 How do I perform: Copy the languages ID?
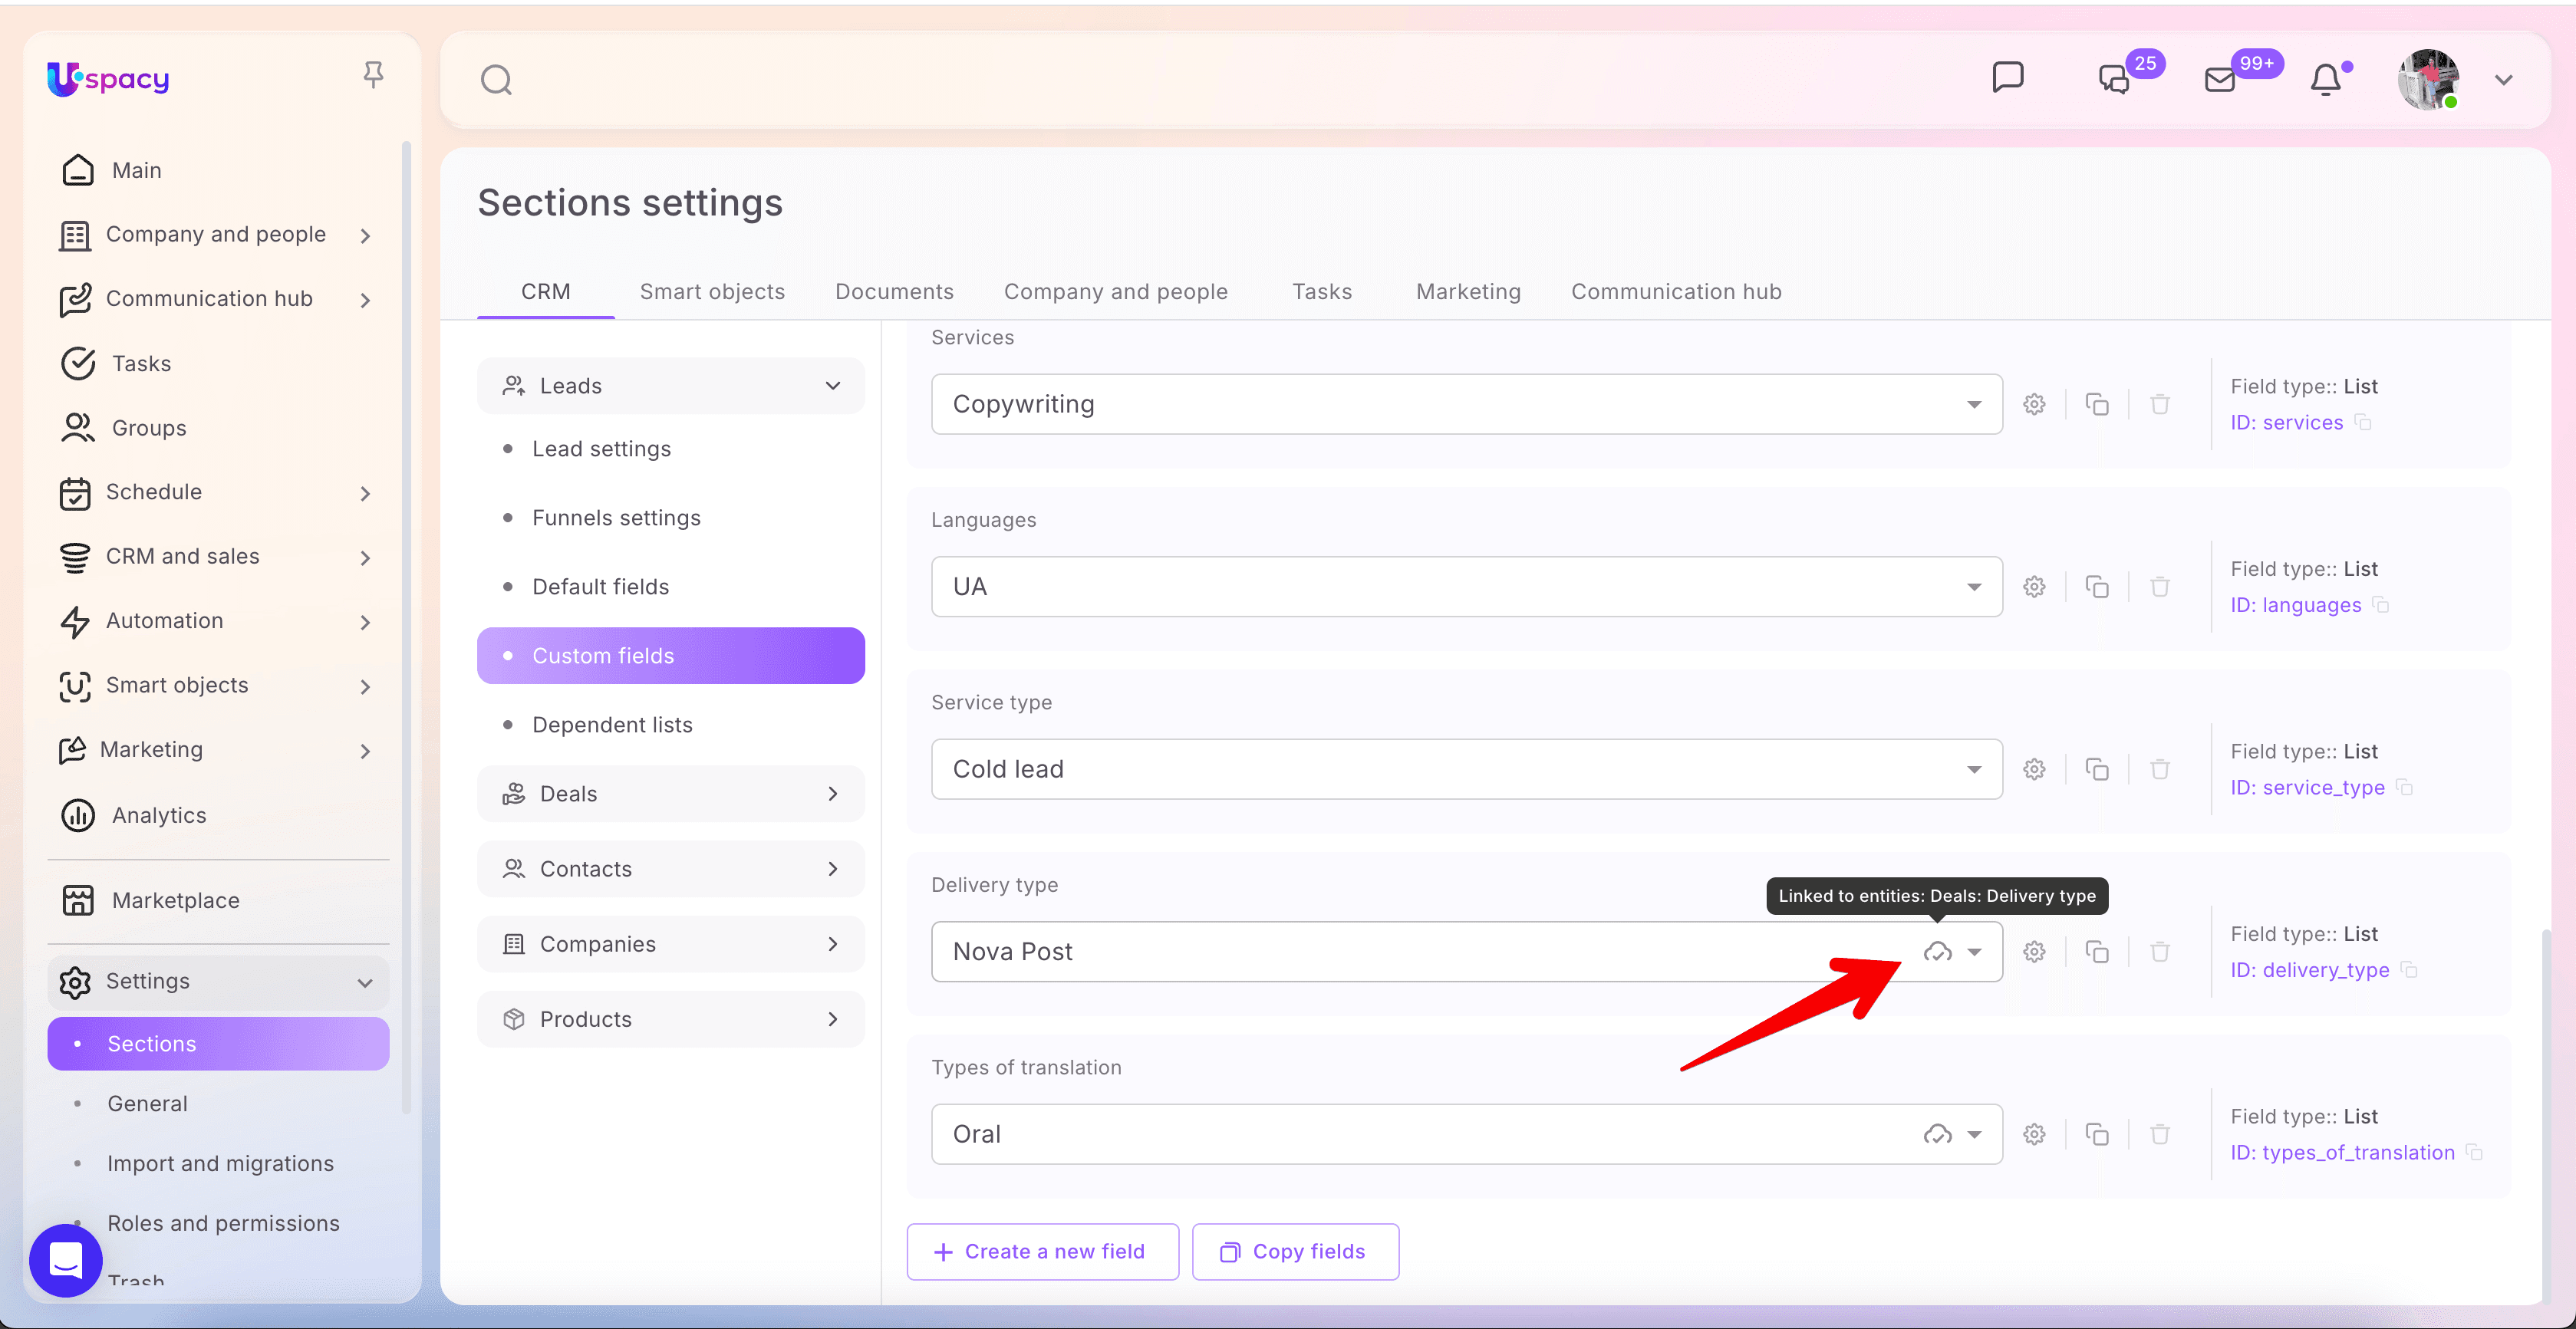click(2381, 605)
